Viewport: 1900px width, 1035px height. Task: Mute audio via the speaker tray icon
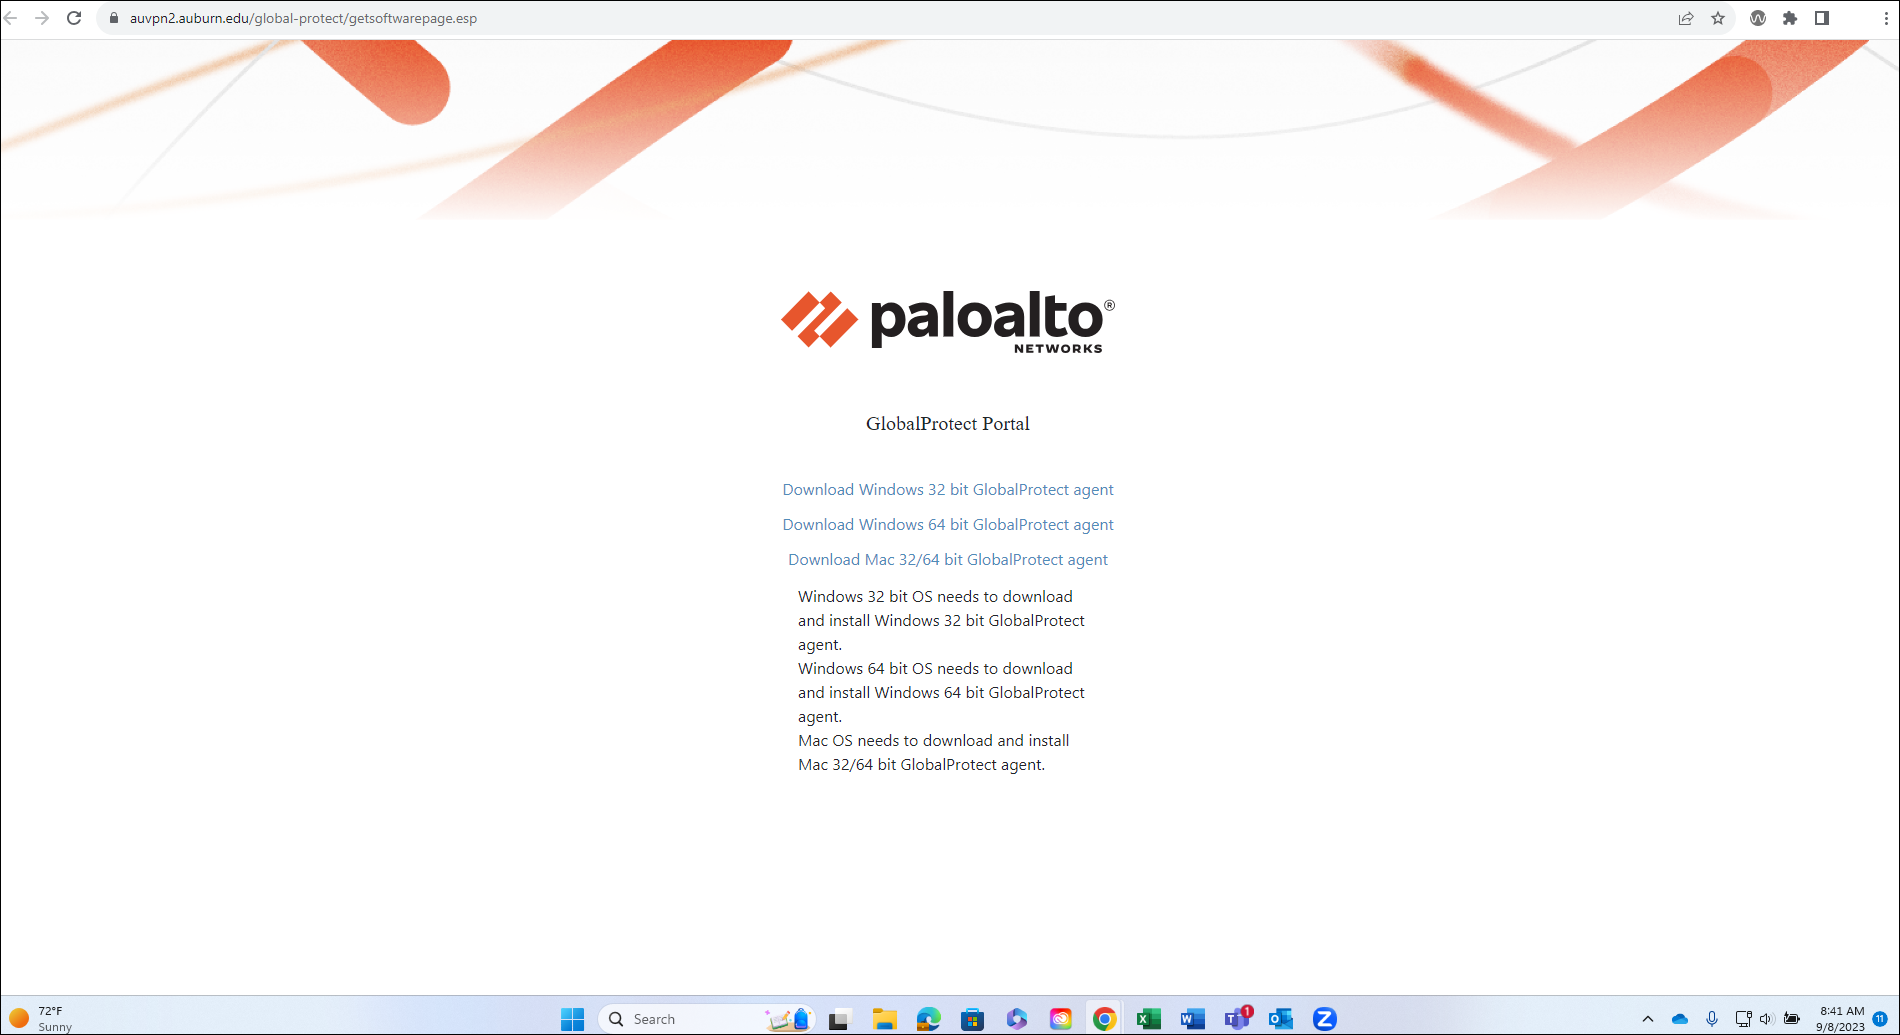[1766, 1018]
